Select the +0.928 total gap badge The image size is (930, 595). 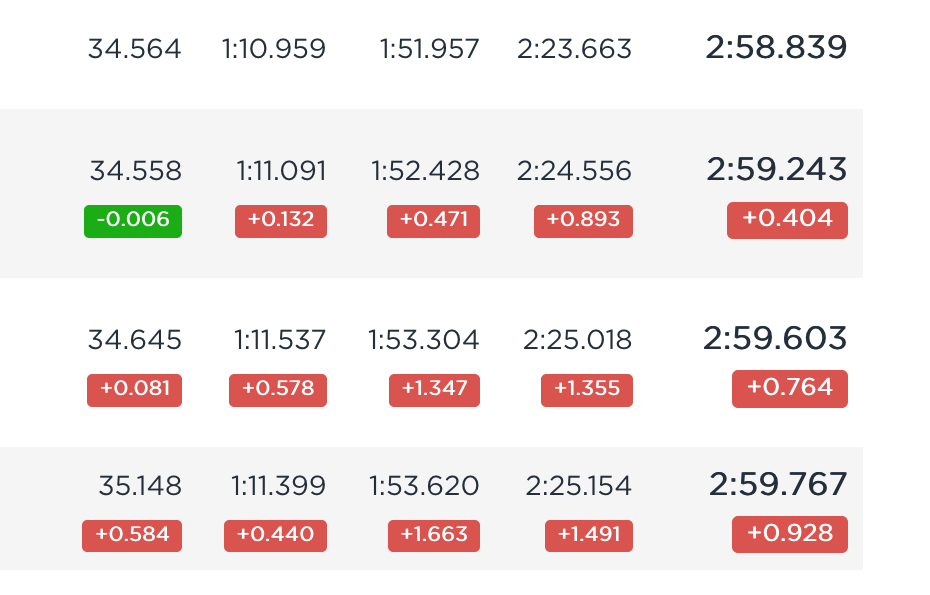pos(789,534)
